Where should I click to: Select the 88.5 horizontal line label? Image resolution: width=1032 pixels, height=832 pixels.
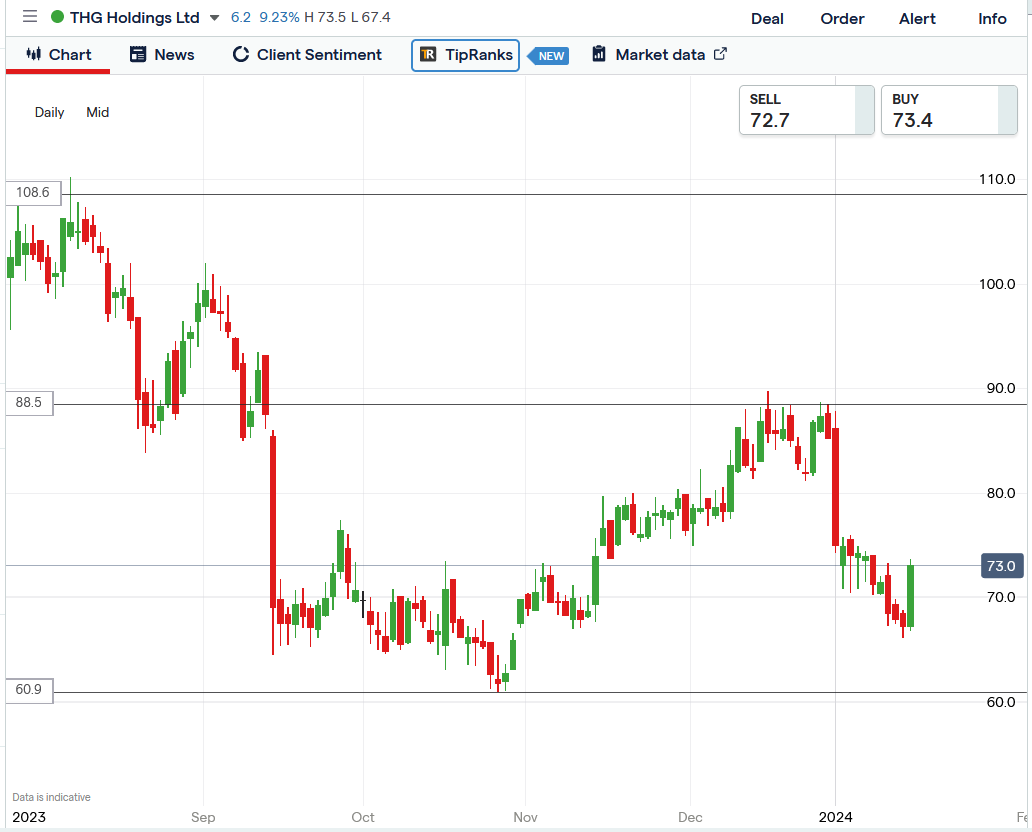[29, 402]
